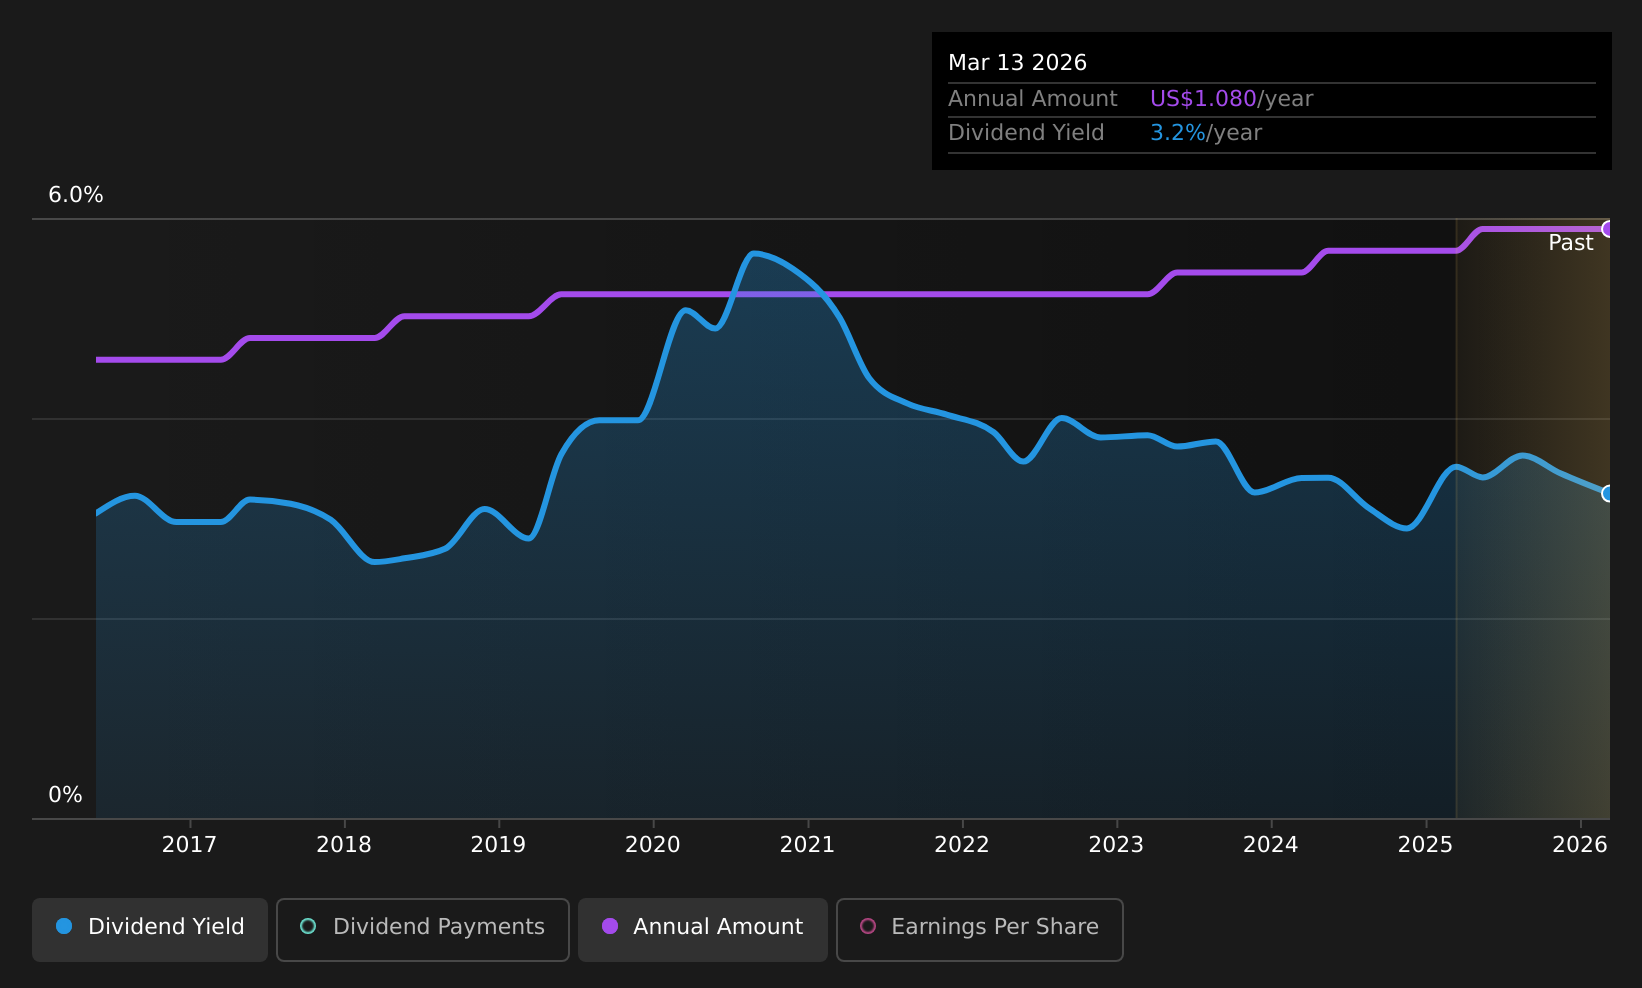The height and width of the screenshot is (988, 1642).
Task: Click the 'Dividend Yield' tooltip row label
Action: (1026, 133)
